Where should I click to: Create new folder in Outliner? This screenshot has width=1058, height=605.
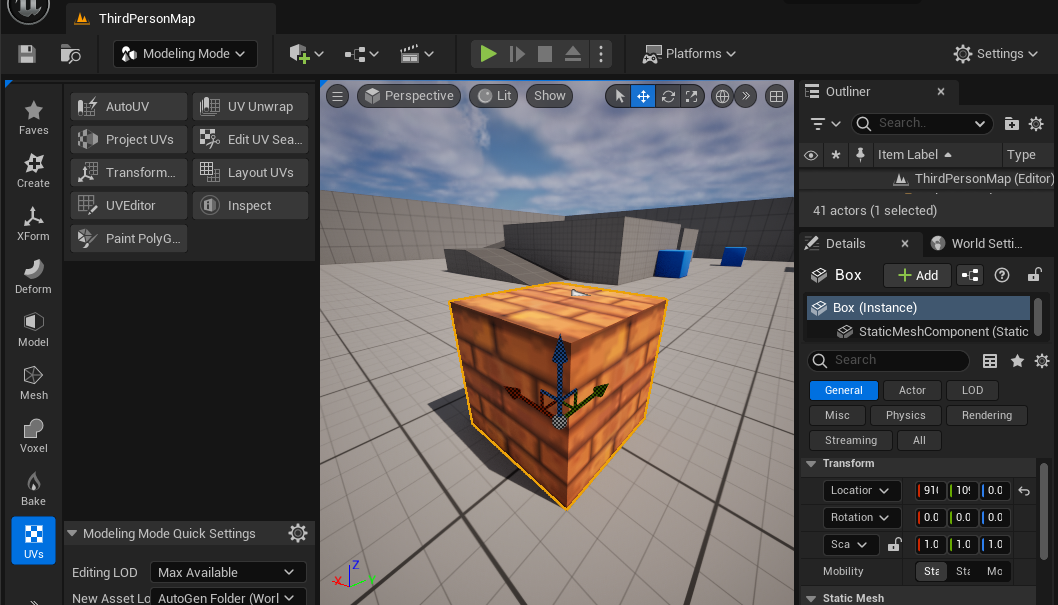(x=1011, y=123)
